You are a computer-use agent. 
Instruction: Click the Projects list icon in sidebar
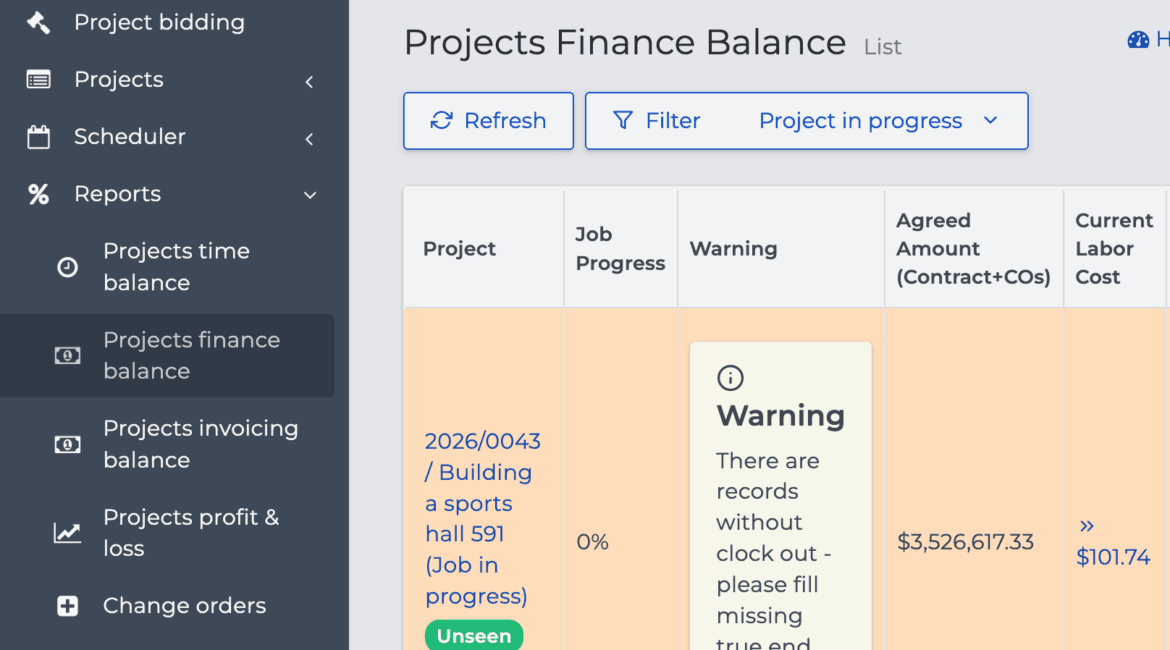coord(38,80)
